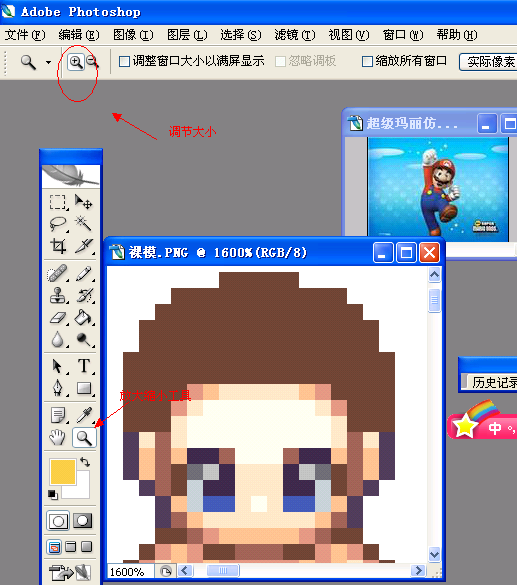This screenshot has height=585, width=517.
Task: Select the Clone Stamp tool
Action: pyautogui.click(x=57, y=295)
